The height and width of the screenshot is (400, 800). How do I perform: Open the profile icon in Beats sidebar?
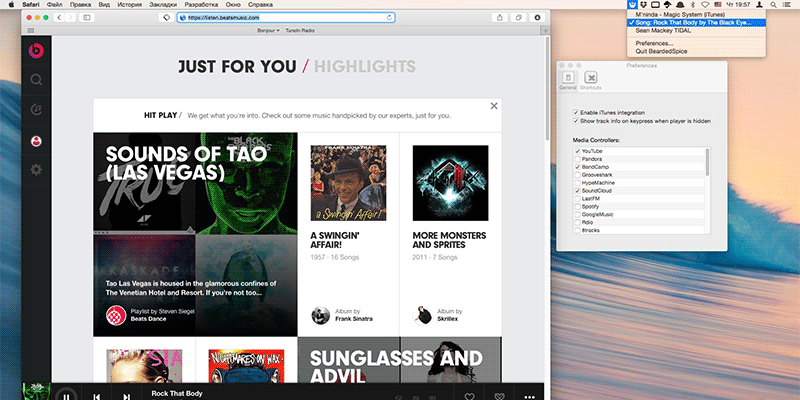36,141
